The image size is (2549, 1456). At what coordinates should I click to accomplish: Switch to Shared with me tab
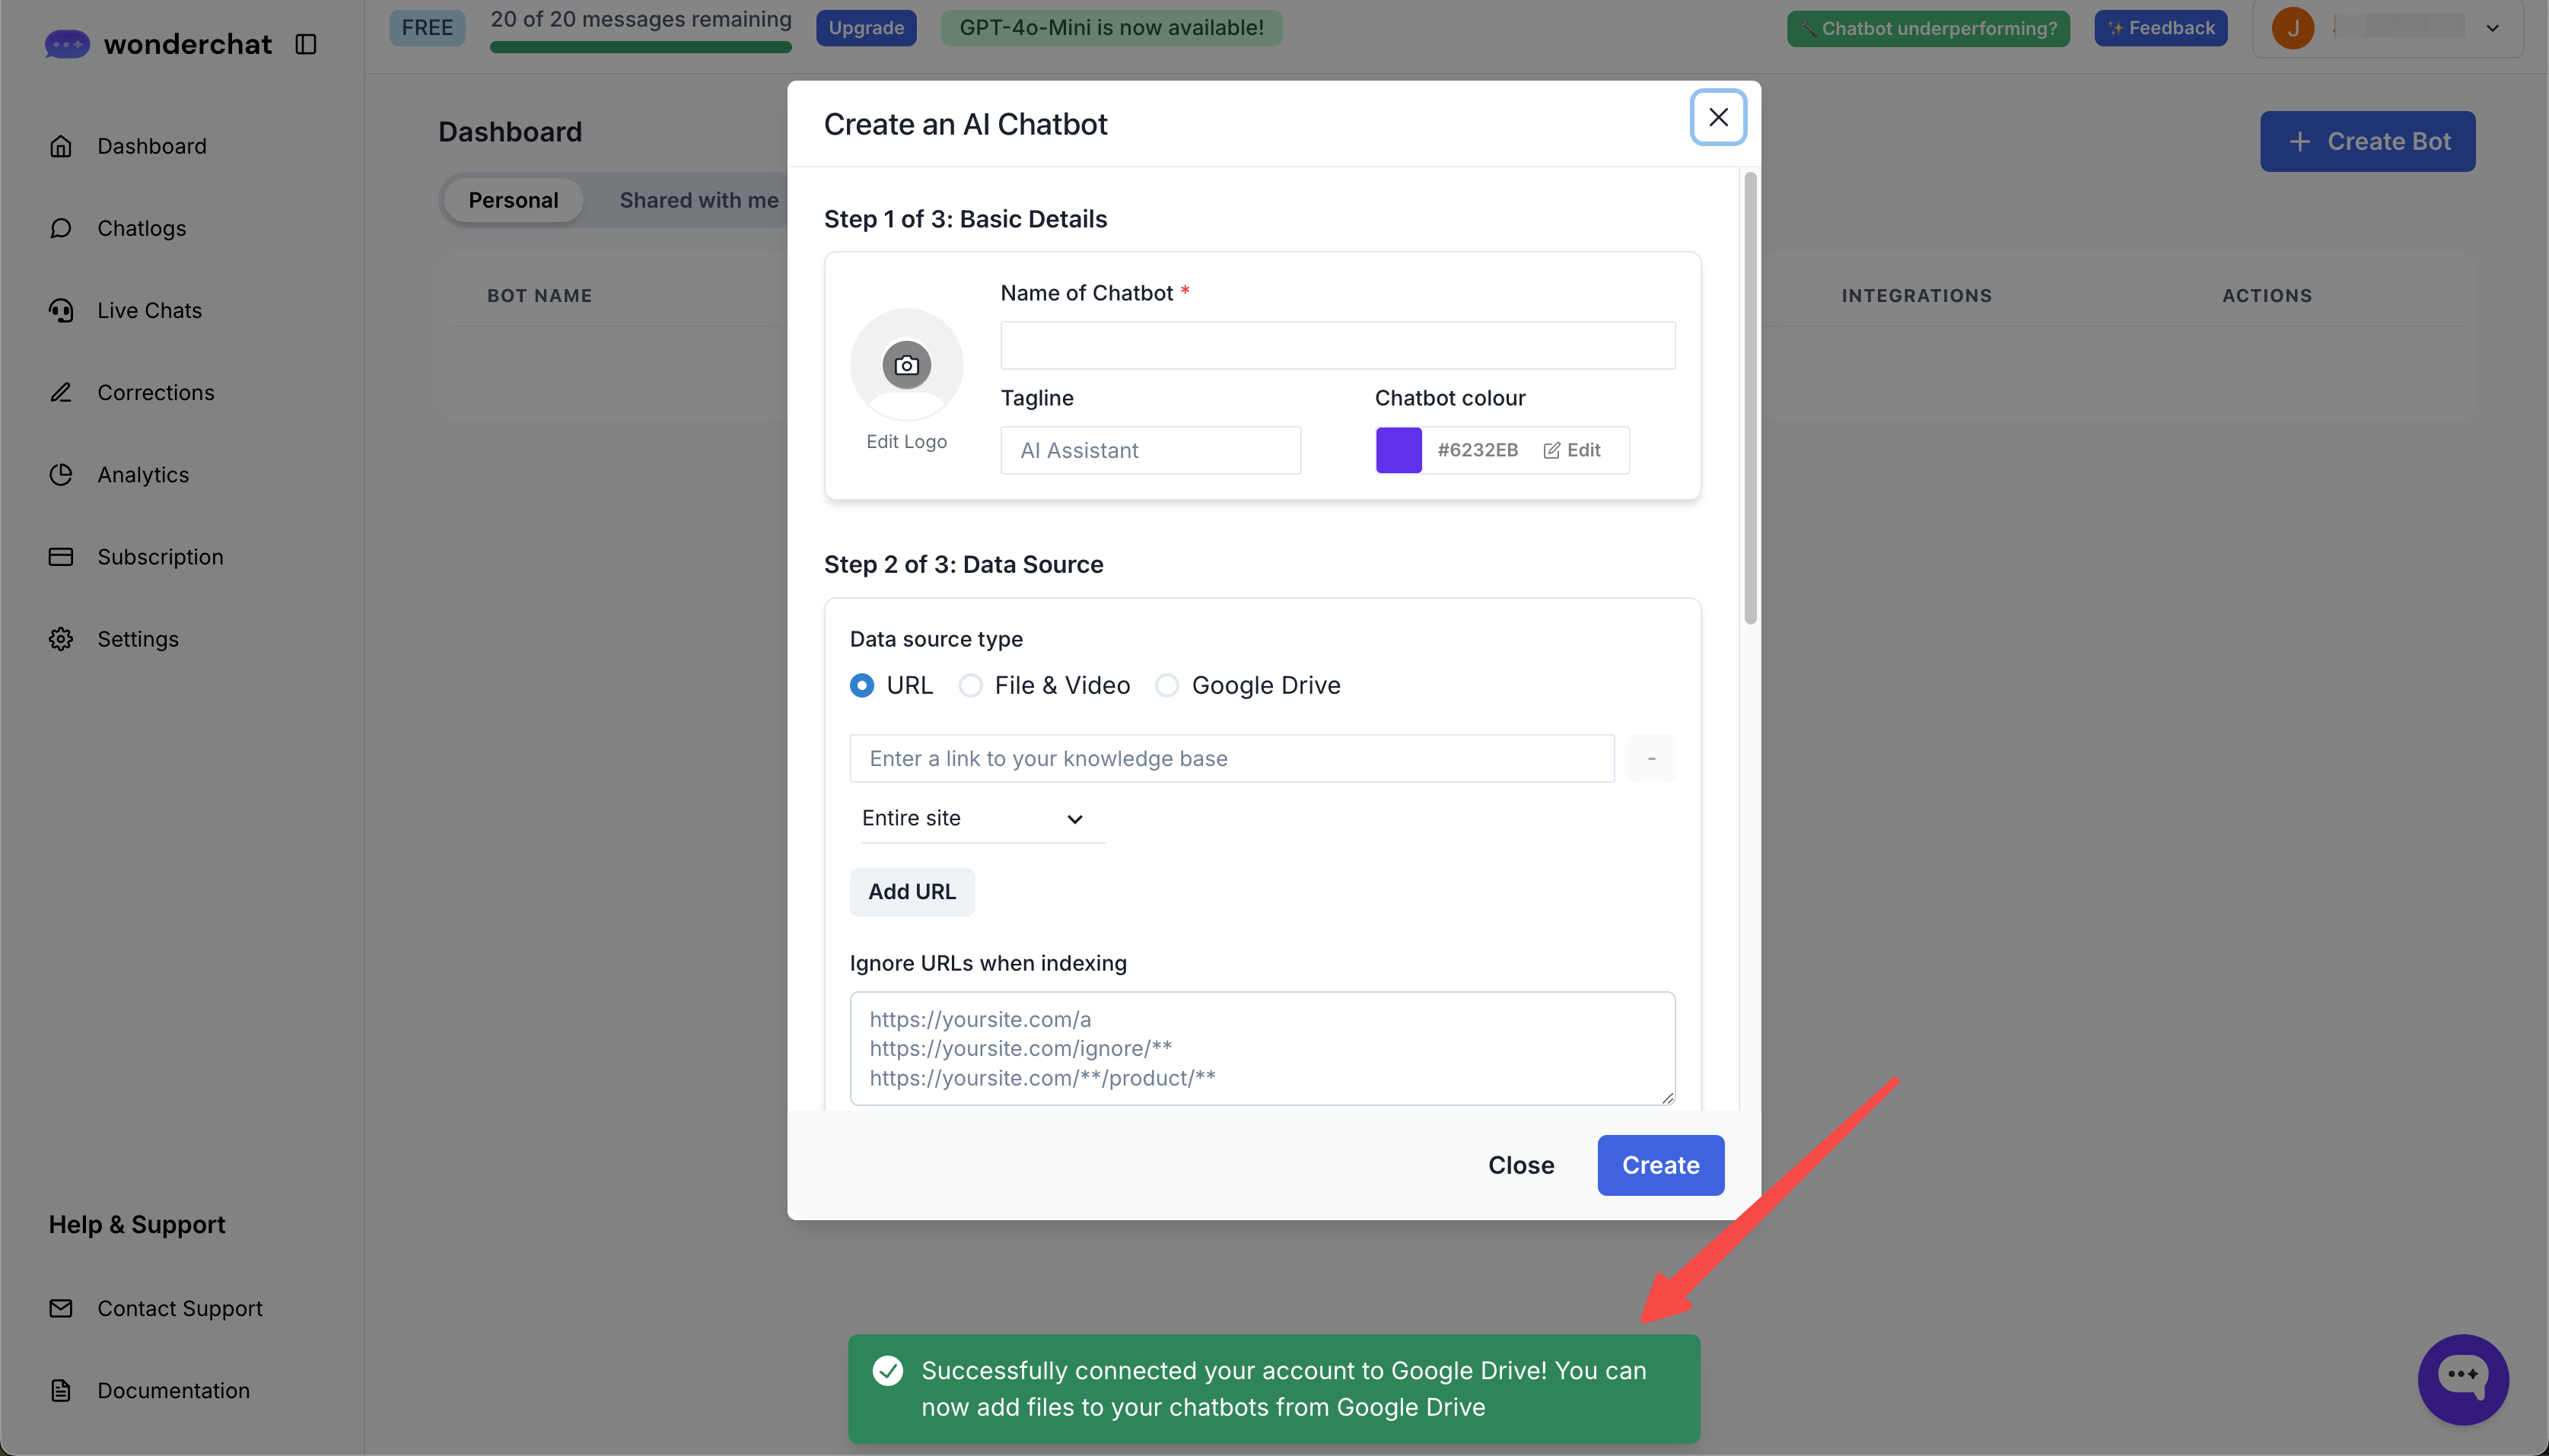click(x=698, y=200)
